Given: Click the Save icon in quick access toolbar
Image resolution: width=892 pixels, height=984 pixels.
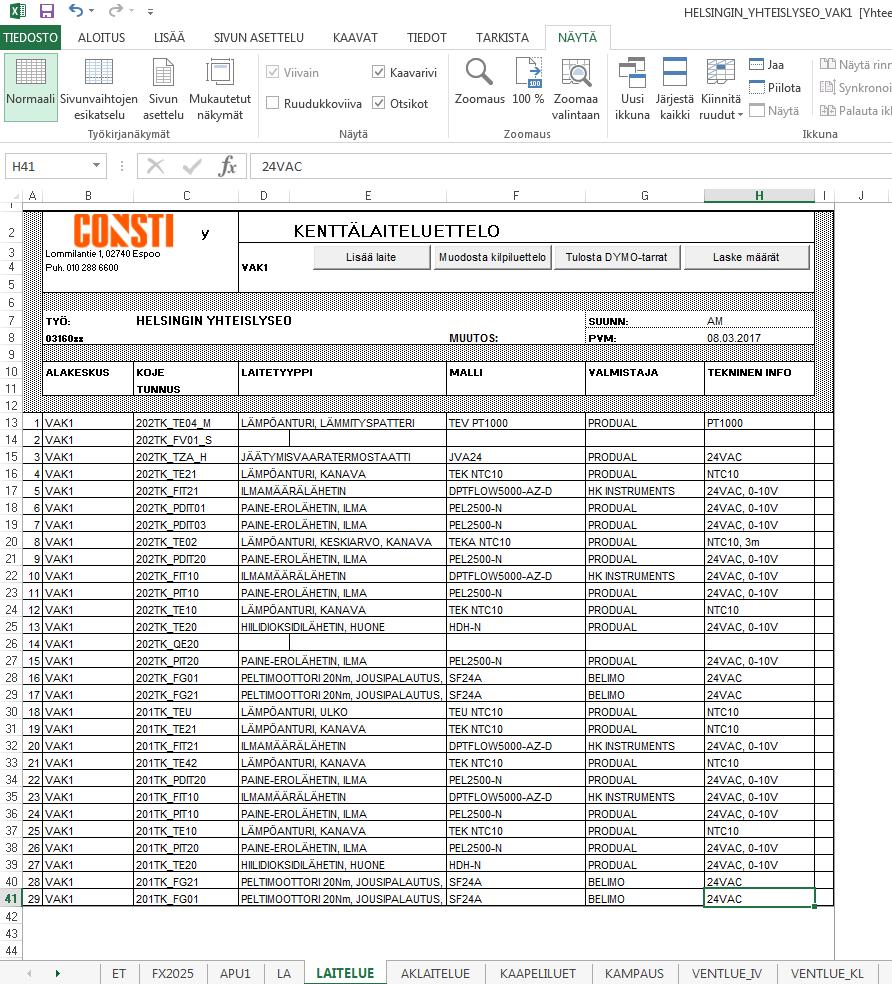Looking at the screenshot, I should pyautogui.click(x=46, y=11).
